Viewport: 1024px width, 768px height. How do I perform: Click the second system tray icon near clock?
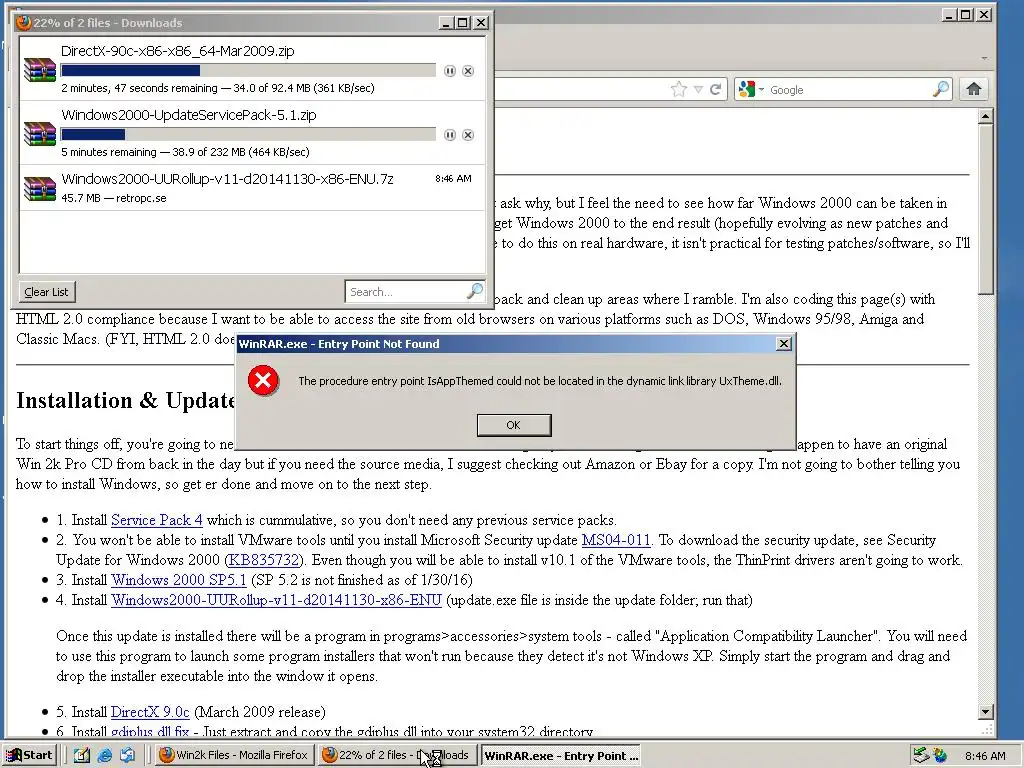[940, 755]
